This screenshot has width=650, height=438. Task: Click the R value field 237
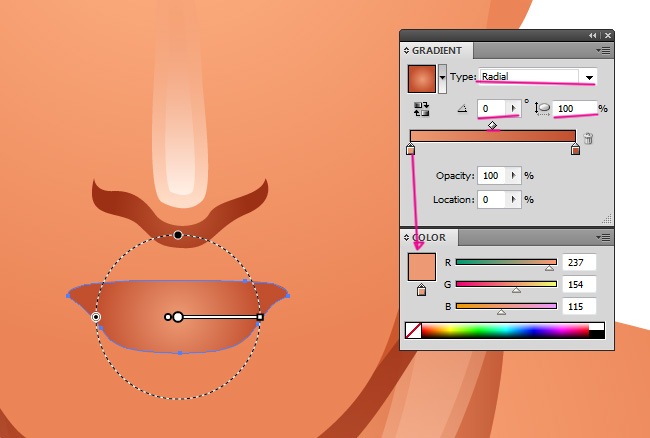coord(579,262)
